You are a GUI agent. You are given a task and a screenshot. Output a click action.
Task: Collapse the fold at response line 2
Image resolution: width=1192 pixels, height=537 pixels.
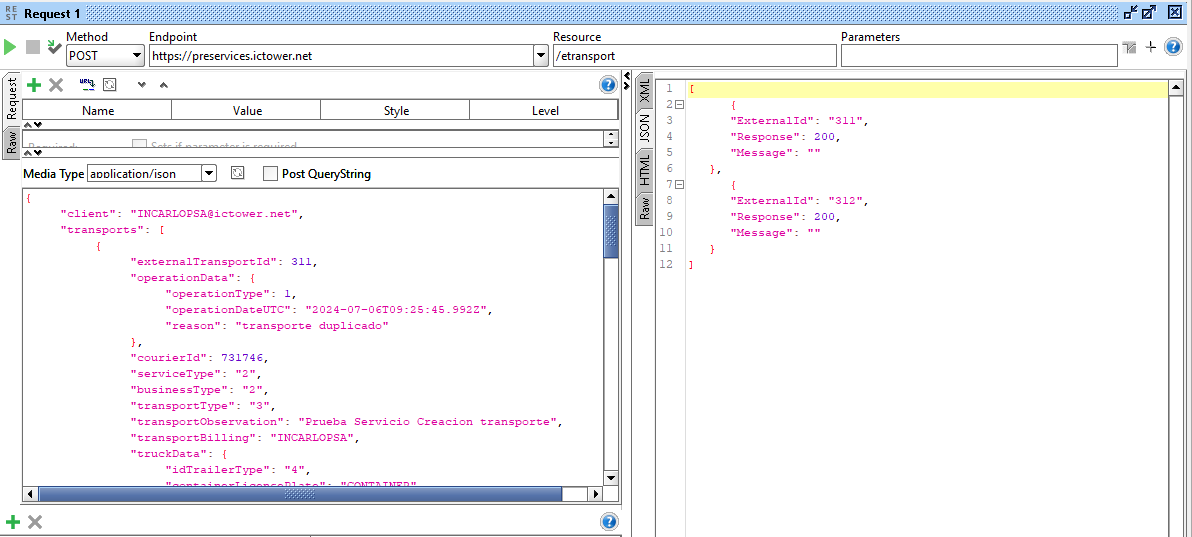point(680,104)
